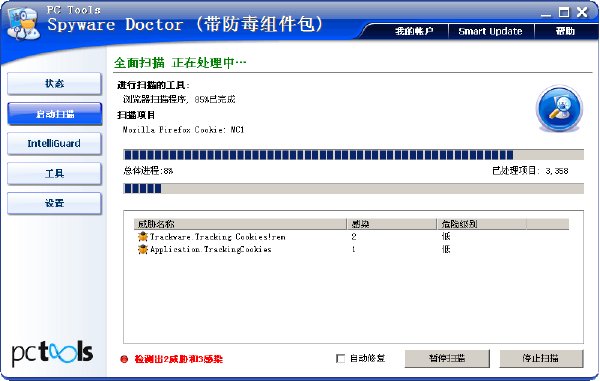Click infection count 2 for Trackware
The width and height of the screenshot is (600, 381).
point(354,237)
